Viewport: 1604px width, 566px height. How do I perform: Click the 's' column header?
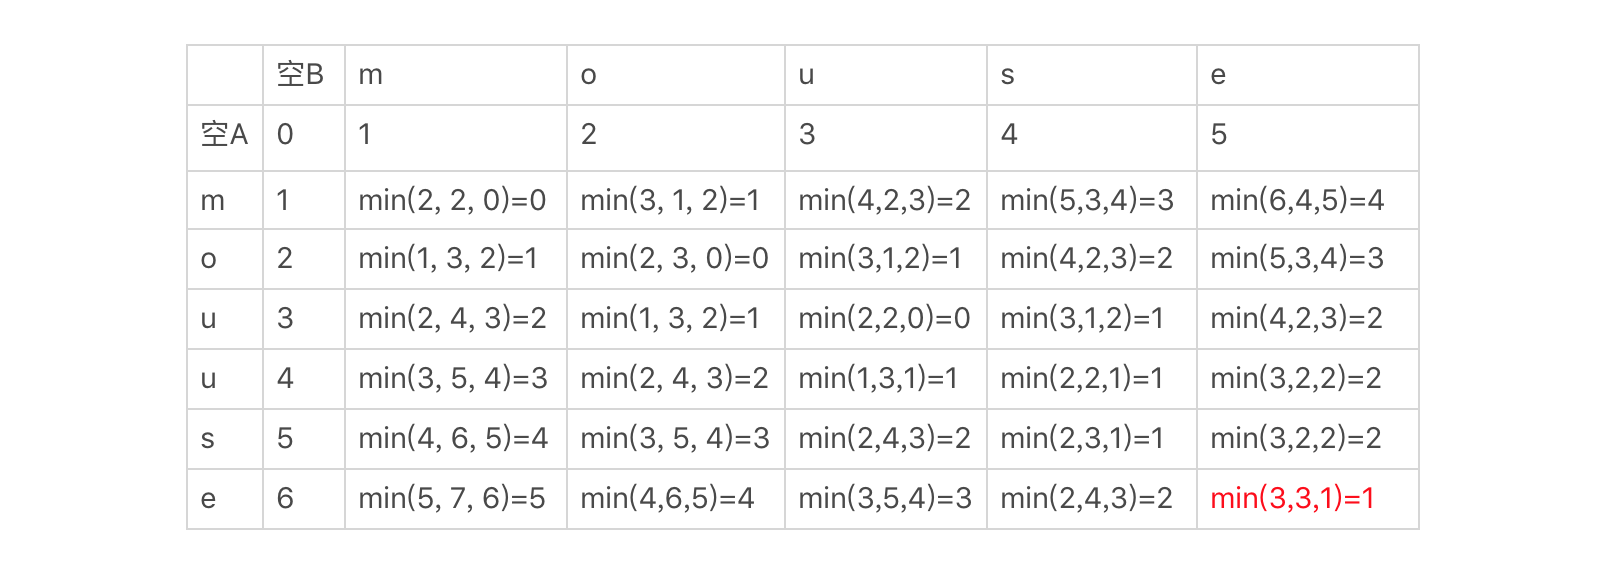(x=1008, y=75)
